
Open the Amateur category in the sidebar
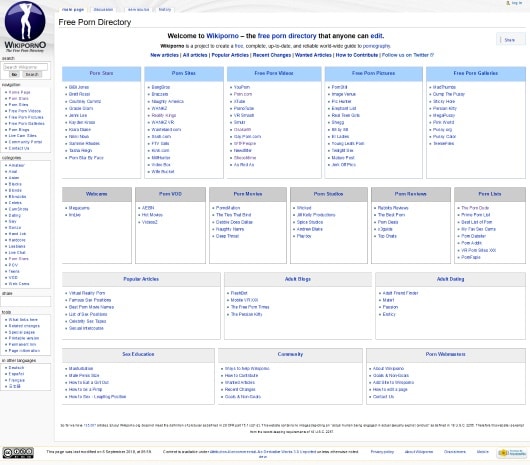click(17, 166)
